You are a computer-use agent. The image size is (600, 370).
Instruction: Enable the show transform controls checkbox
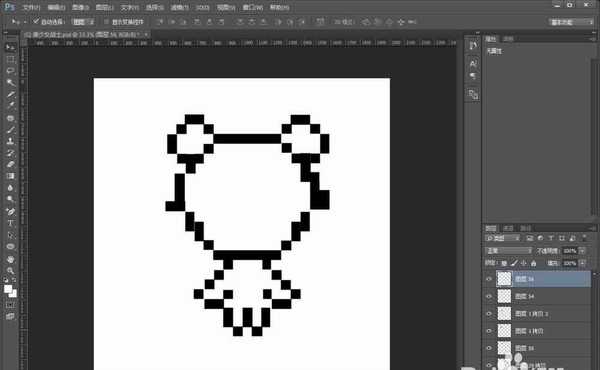pos(106,22)
